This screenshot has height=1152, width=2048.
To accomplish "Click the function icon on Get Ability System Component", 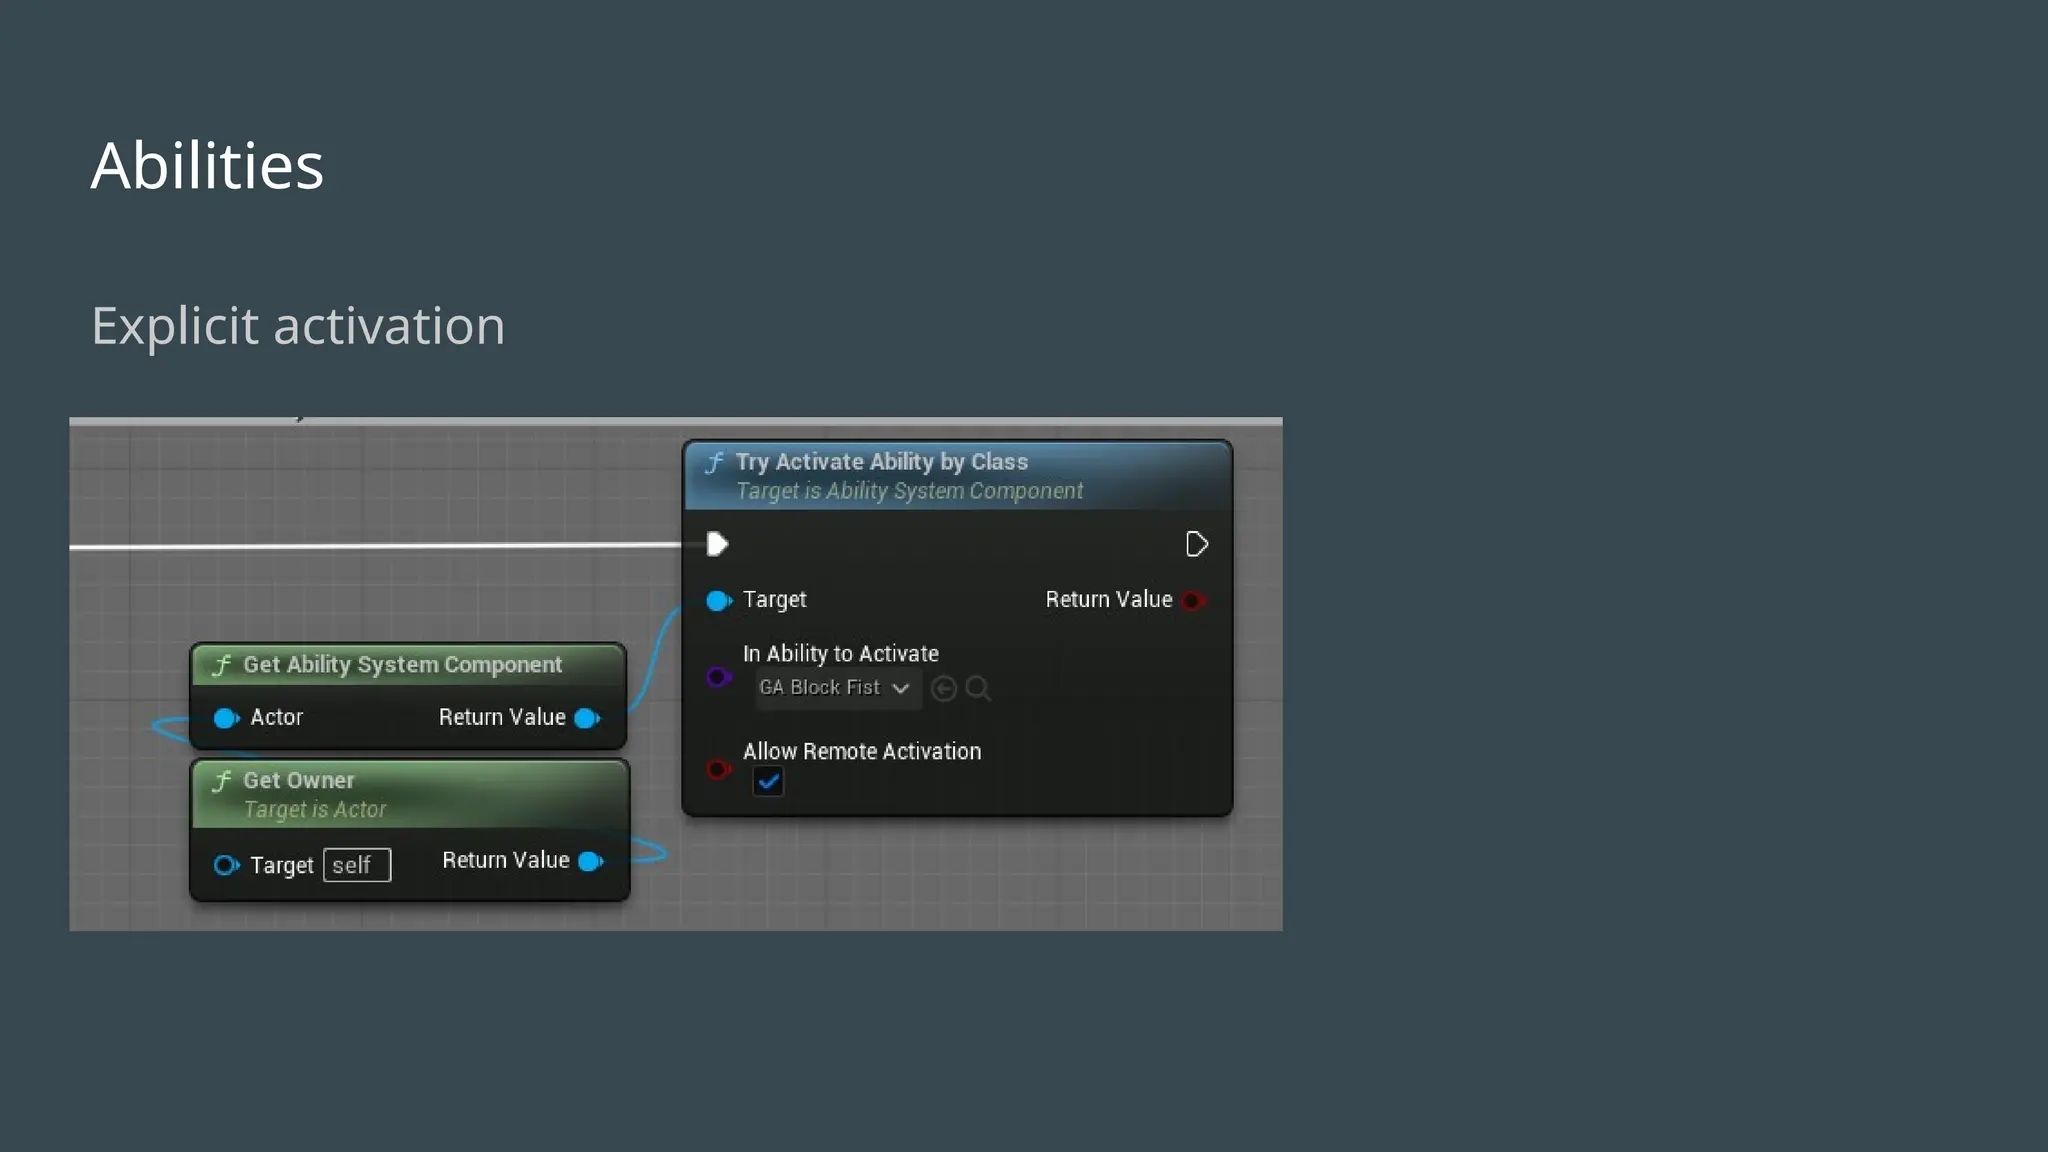I will coord(222,665).
